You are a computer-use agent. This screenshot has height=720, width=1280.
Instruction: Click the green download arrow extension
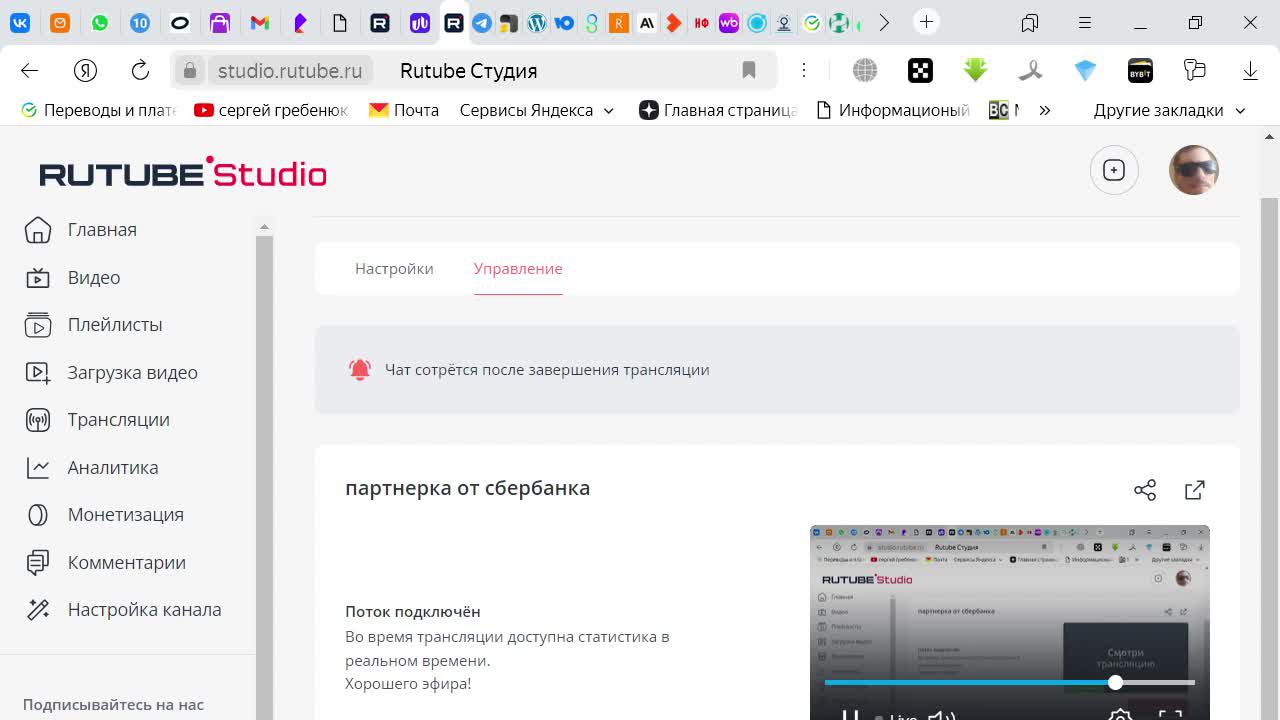pos(975,70)
